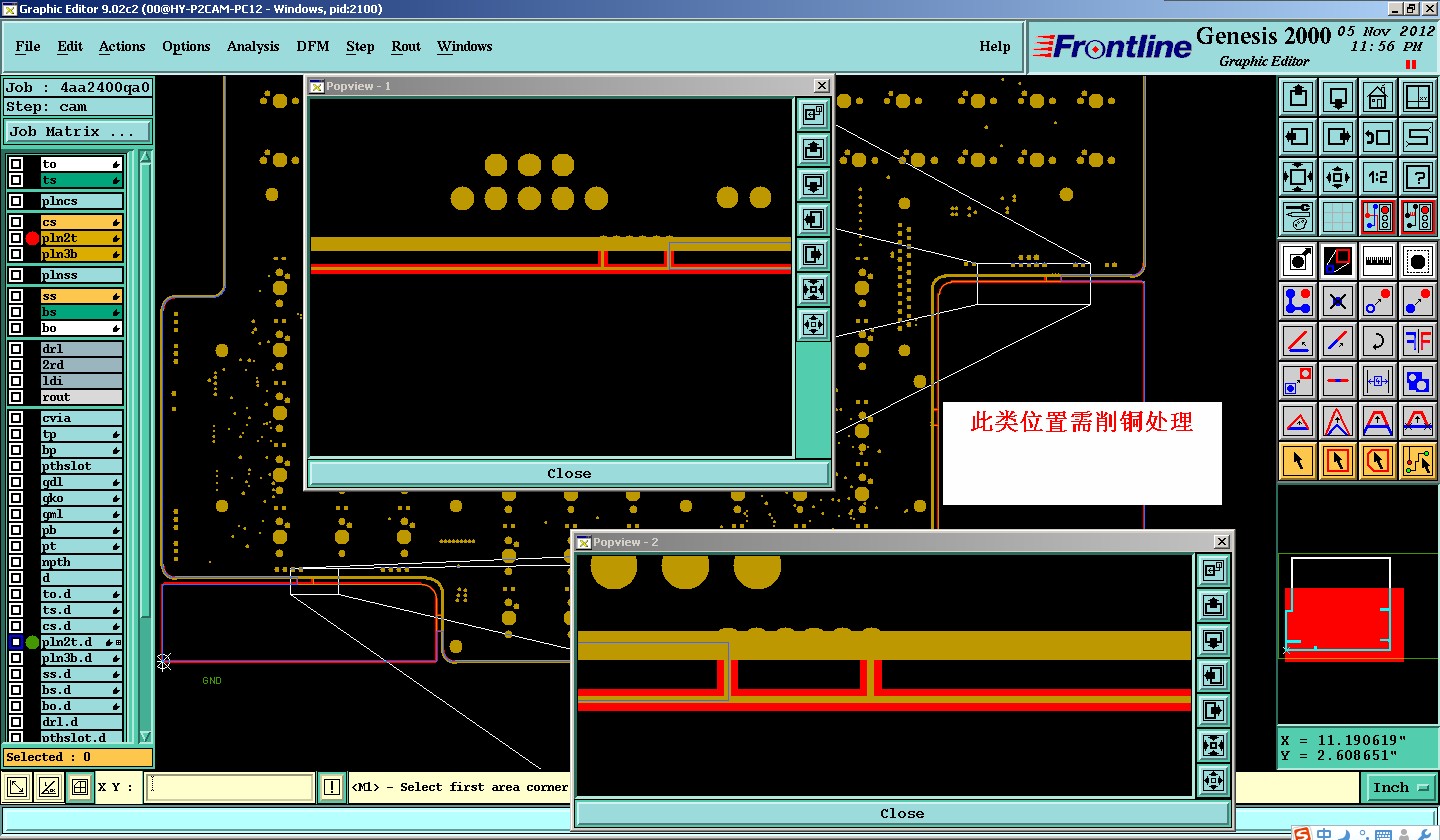Click the red marker beside pln2t
The width and height of the screenshot is (1440, 840).
pos(32,238)
